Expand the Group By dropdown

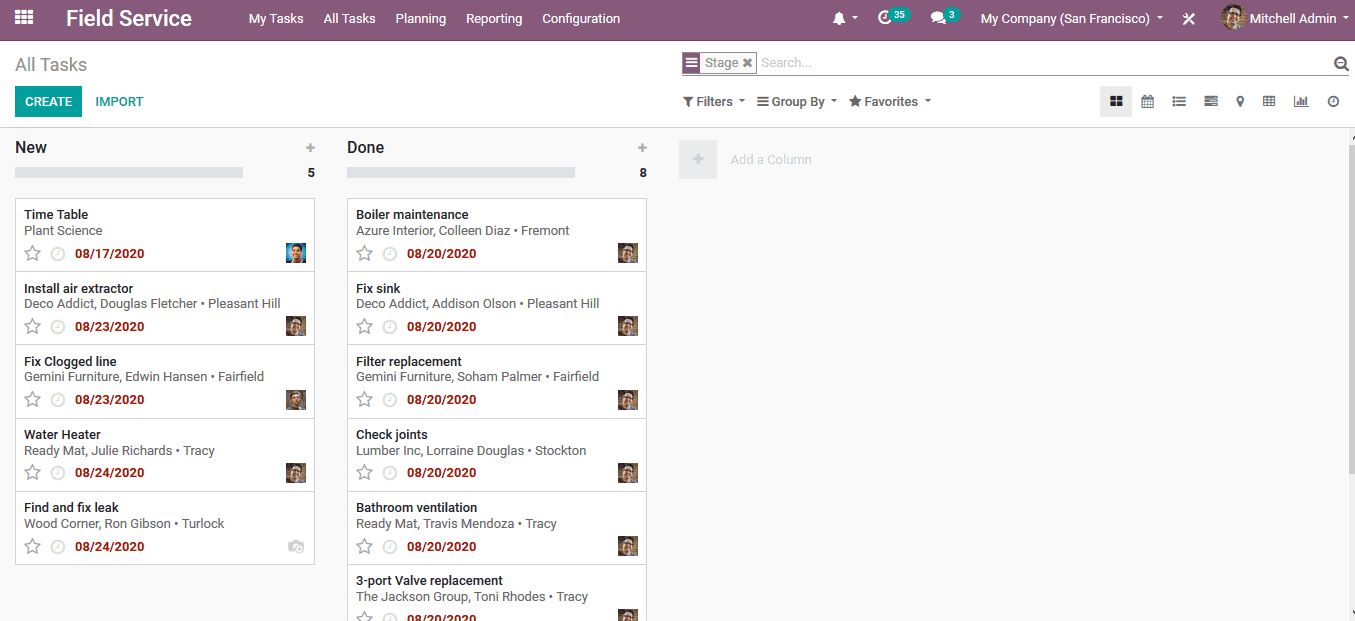click(x=797, y=102)
